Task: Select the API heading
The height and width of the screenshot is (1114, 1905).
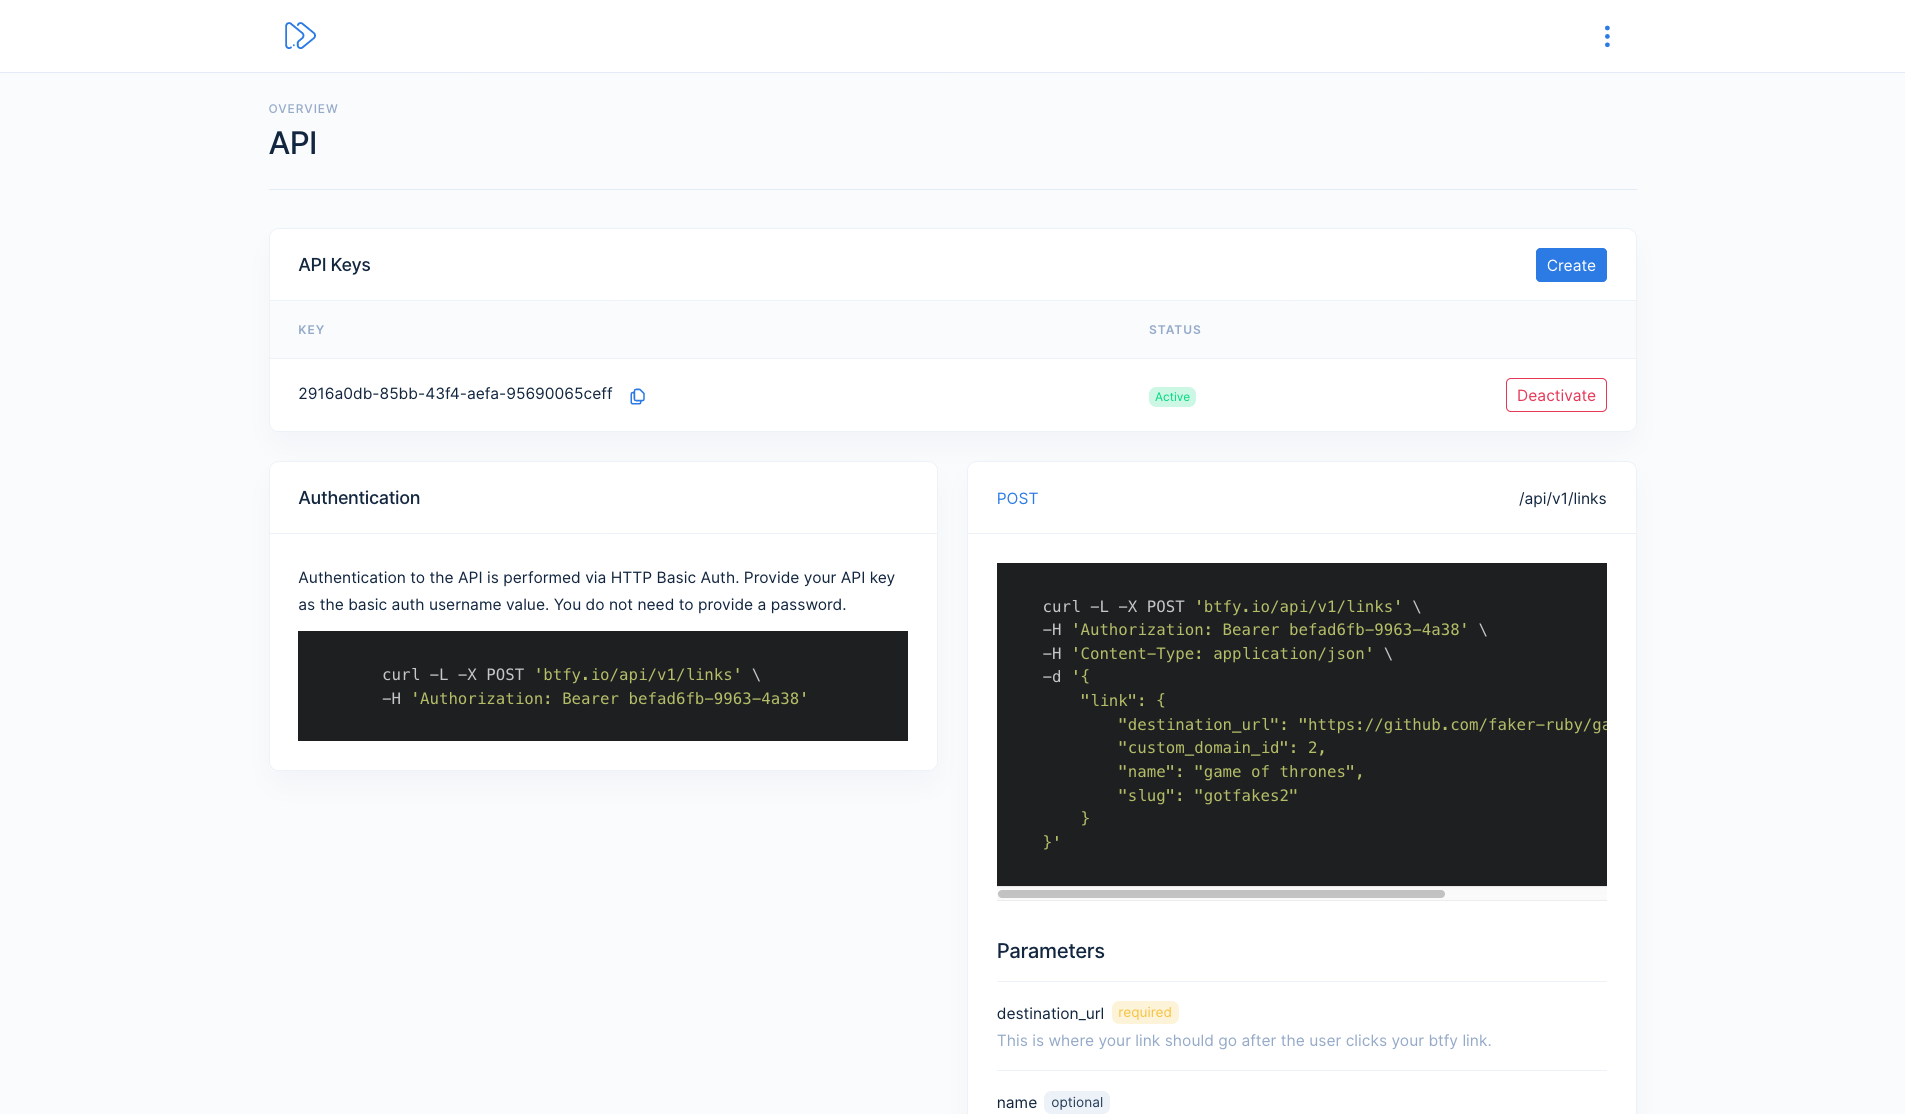Action: [x=292, y=143]
